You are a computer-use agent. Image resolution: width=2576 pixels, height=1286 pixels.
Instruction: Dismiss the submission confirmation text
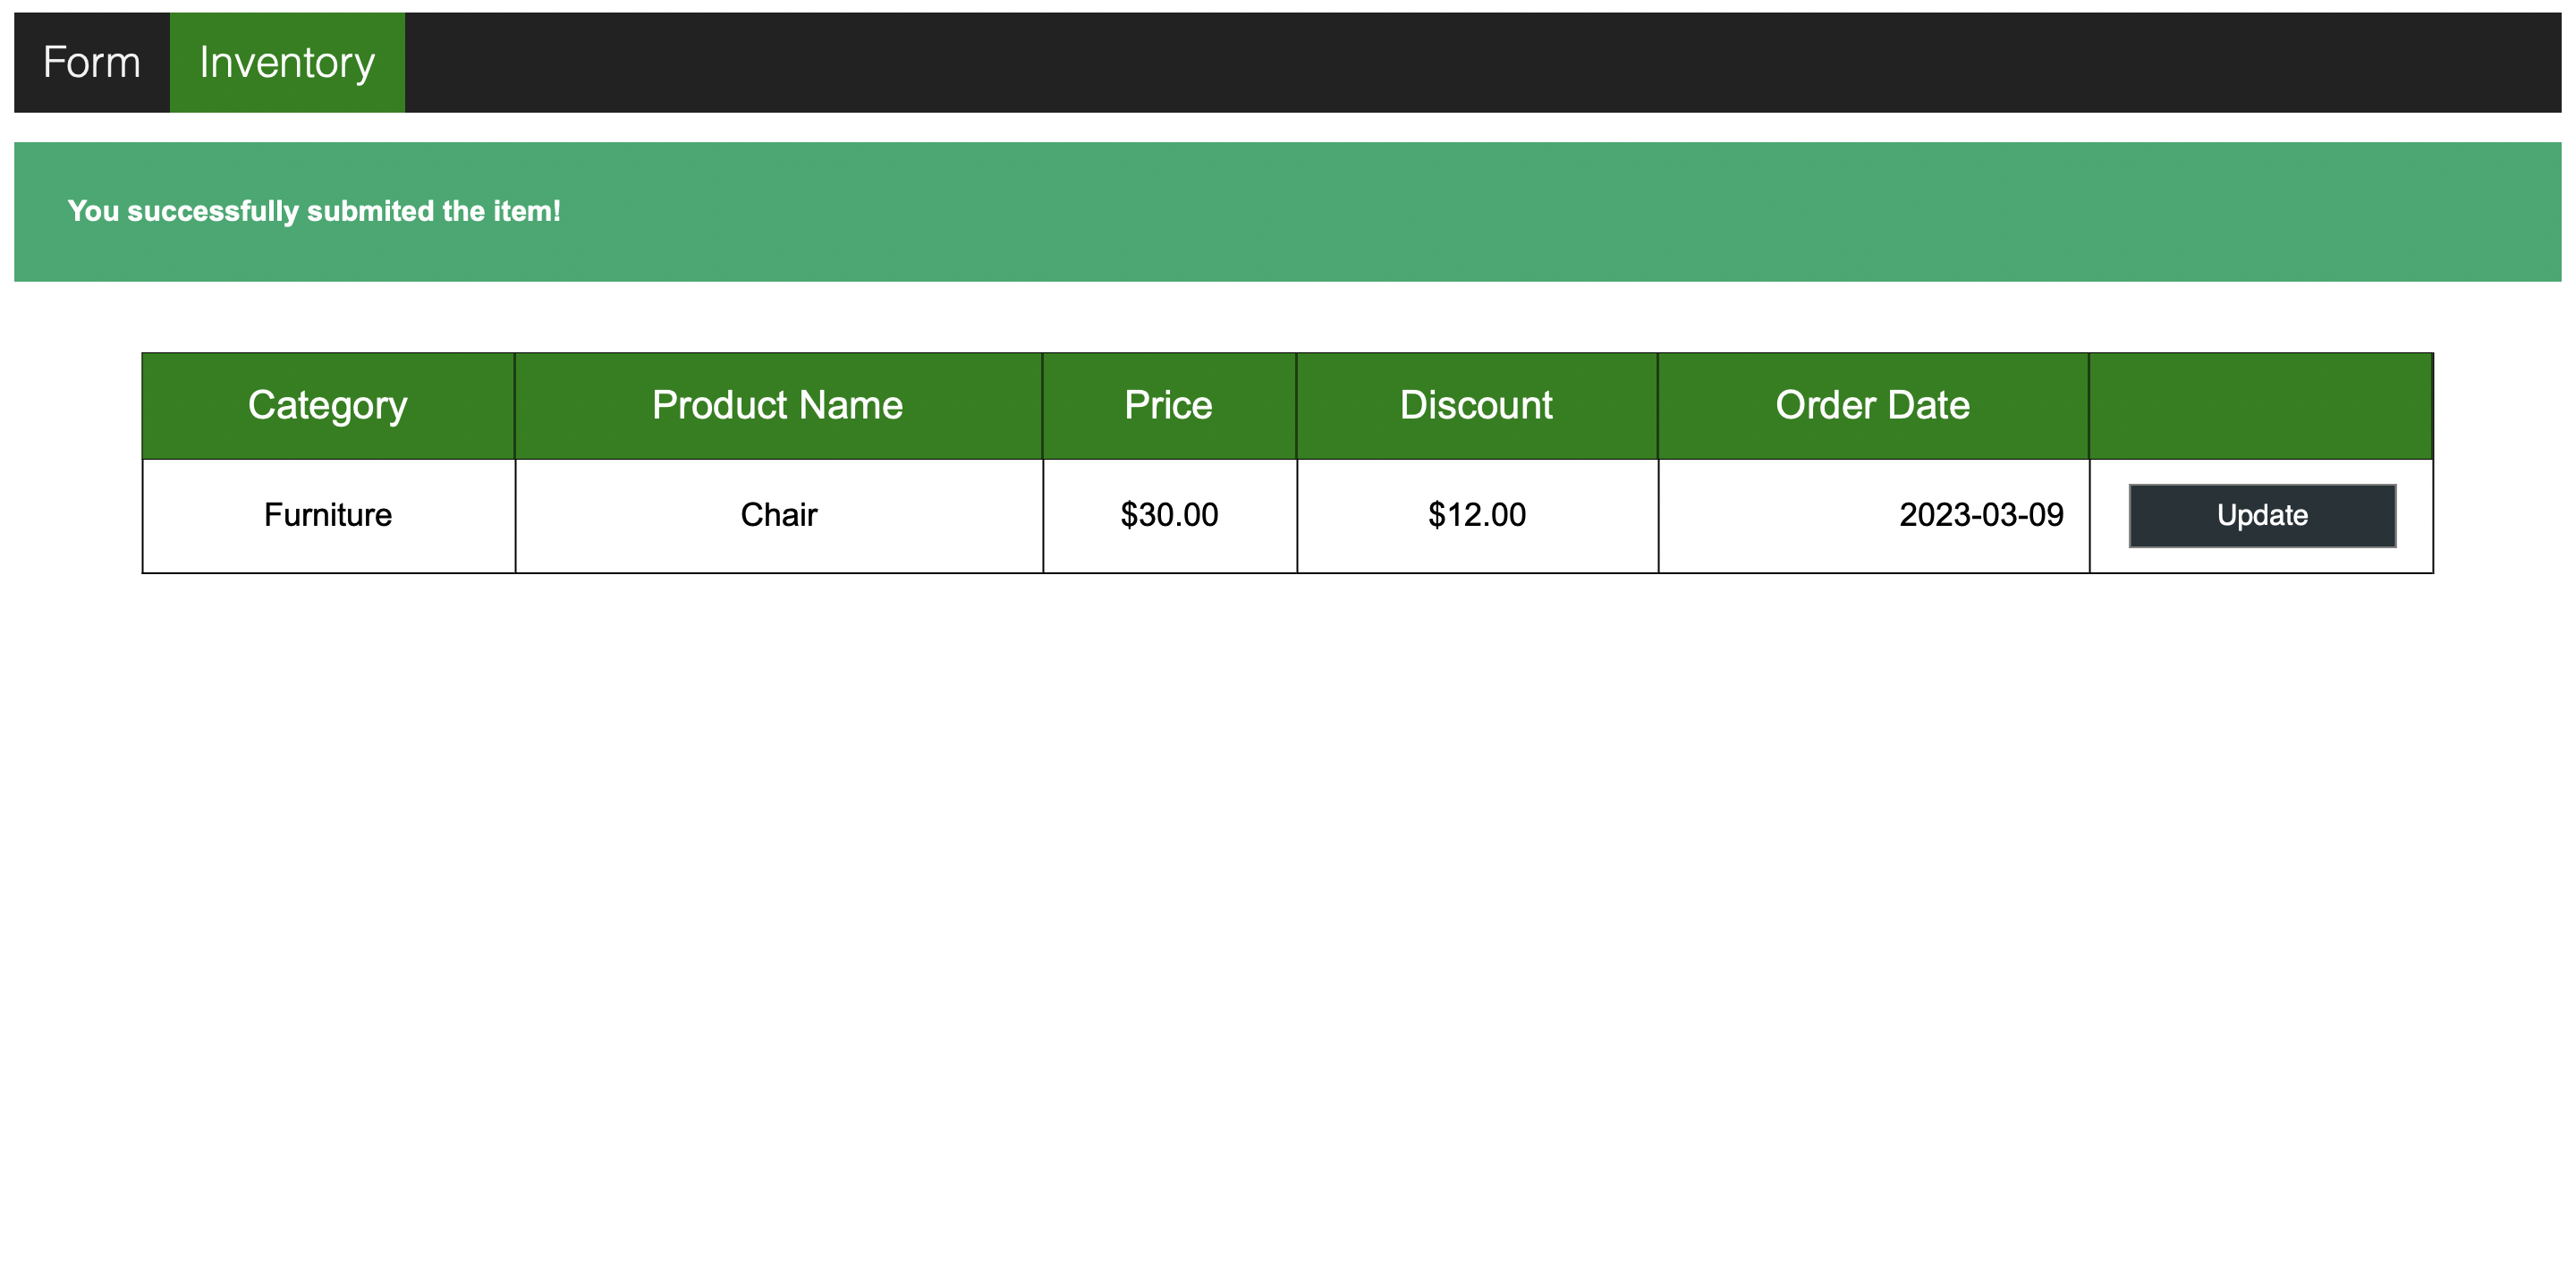[314, 211]
